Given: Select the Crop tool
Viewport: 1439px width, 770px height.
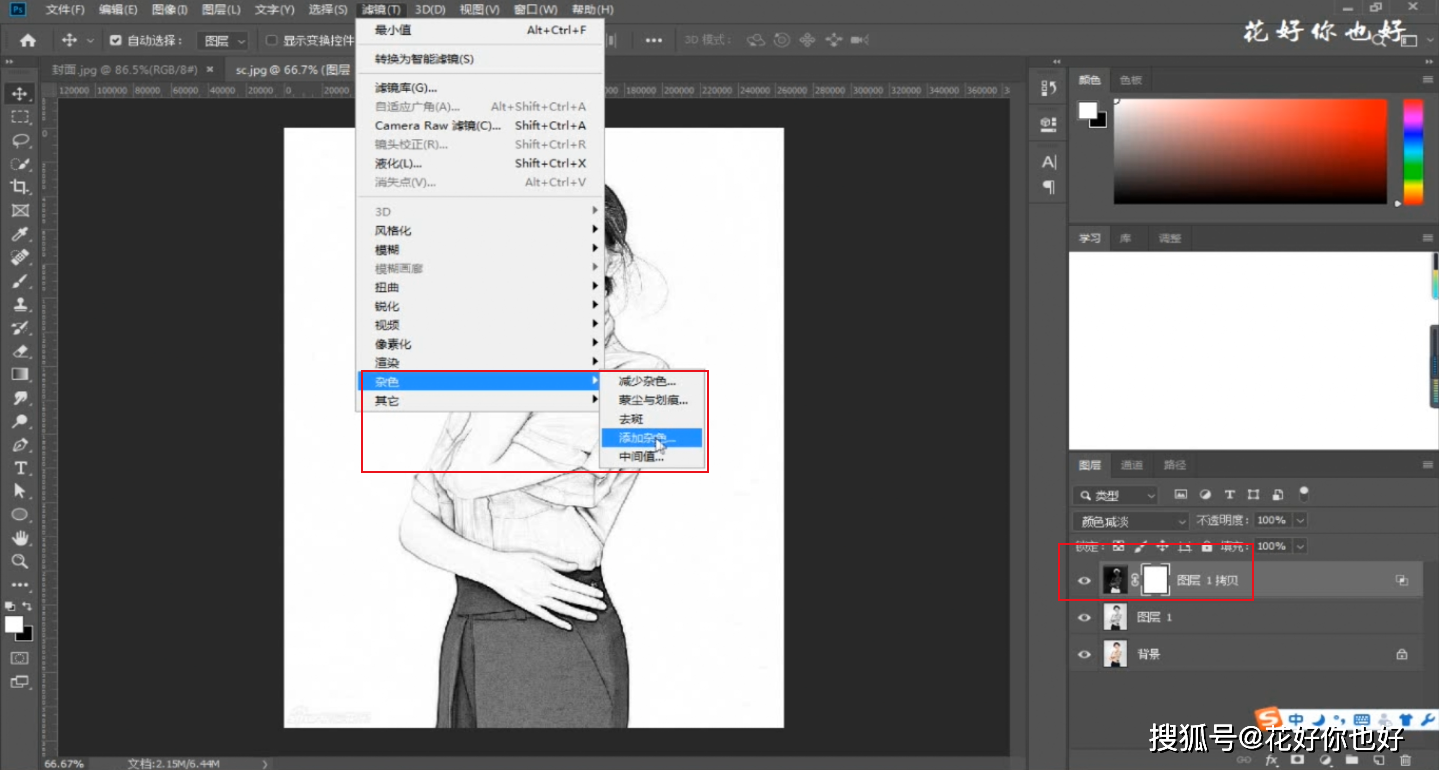Looking at the screenshot, I should [20, 187].
